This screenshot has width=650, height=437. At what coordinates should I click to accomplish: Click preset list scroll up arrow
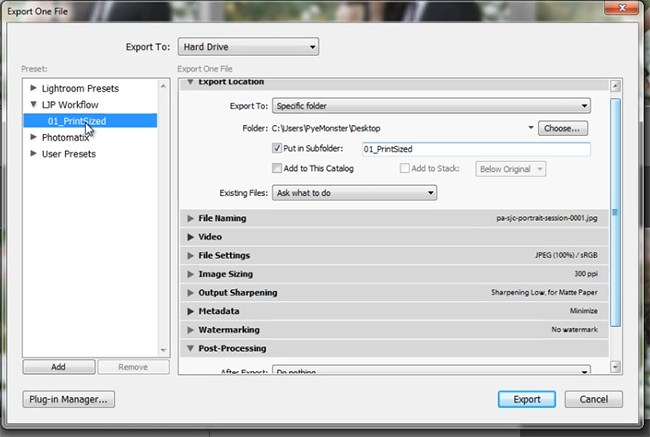point(163,86)
